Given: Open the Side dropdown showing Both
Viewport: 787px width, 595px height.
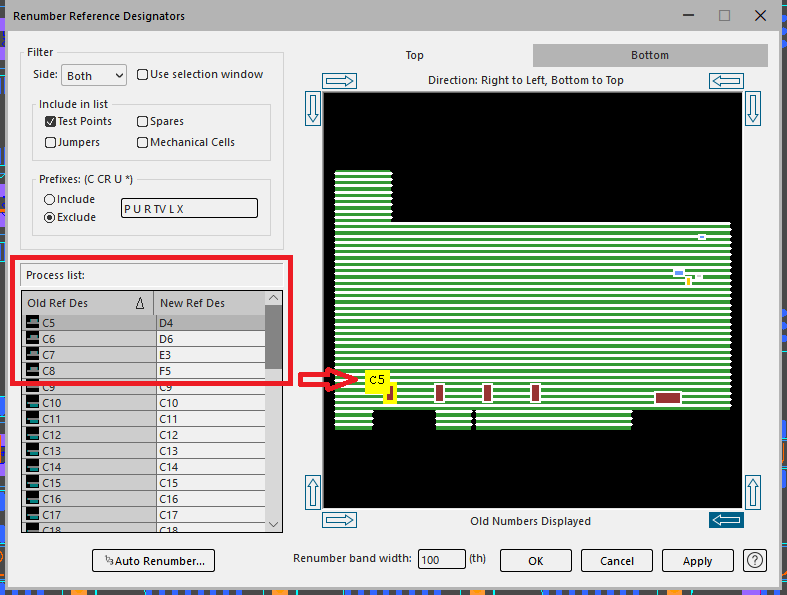Looking at the screenshot, I should [x=94, y=76].
